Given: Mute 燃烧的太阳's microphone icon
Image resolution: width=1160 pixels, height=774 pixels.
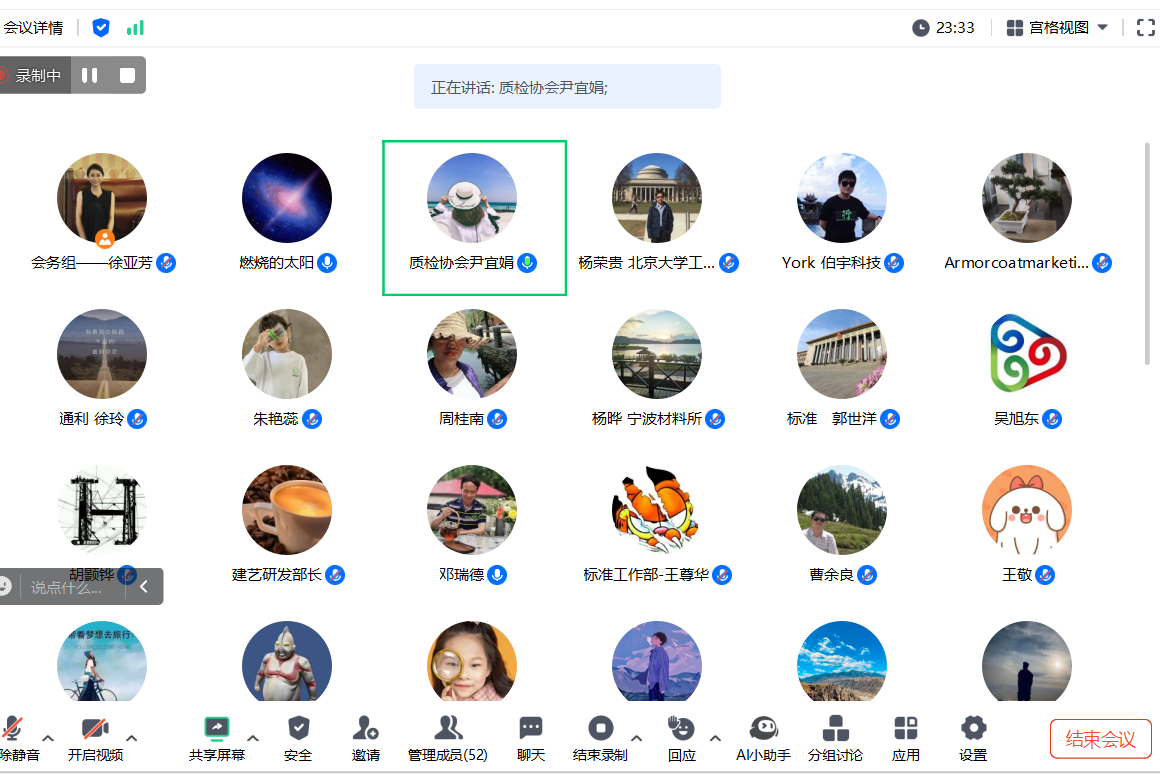Looking at the screenshot, I should pyautogui.click(x=328, y=263).
